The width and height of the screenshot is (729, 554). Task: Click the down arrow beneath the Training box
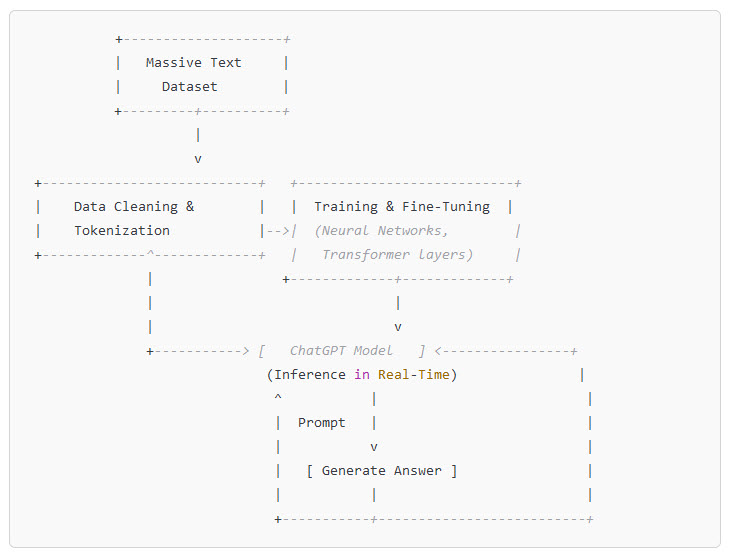point(398,327)
